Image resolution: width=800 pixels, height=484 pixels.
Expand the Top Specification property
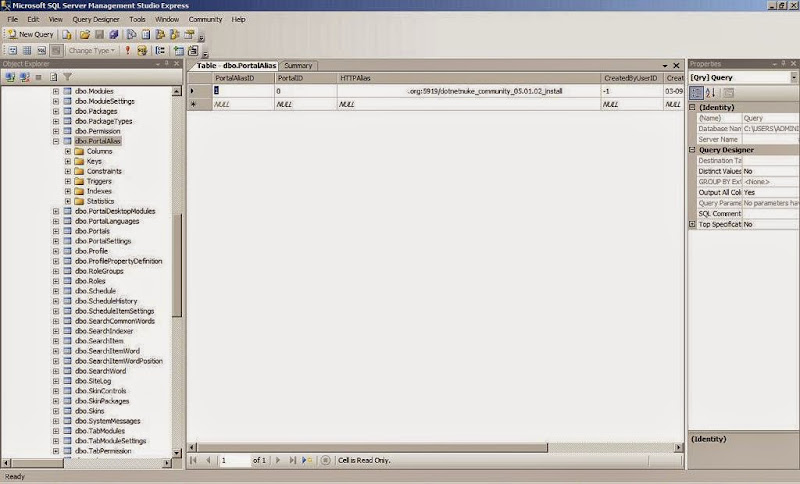click(x=692, y=224)
